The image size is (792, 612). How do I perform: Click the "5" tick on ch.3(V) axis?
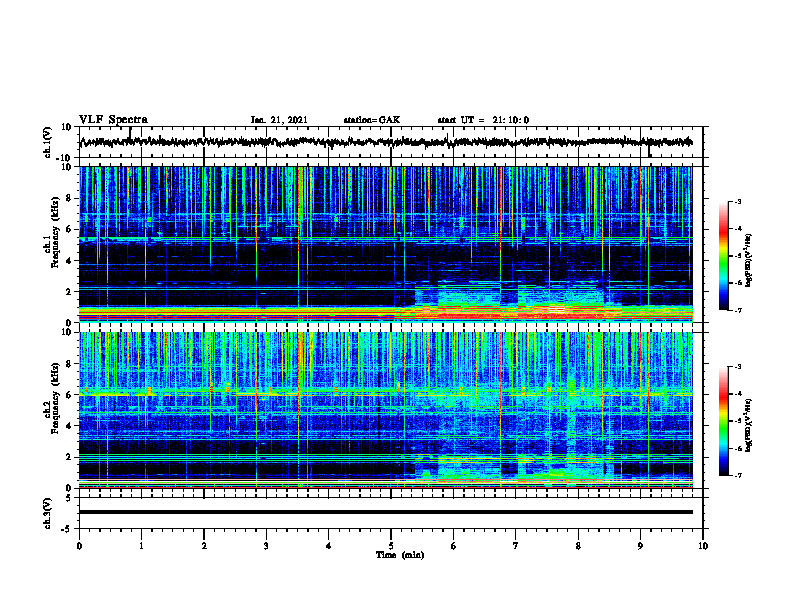point(69,498)
